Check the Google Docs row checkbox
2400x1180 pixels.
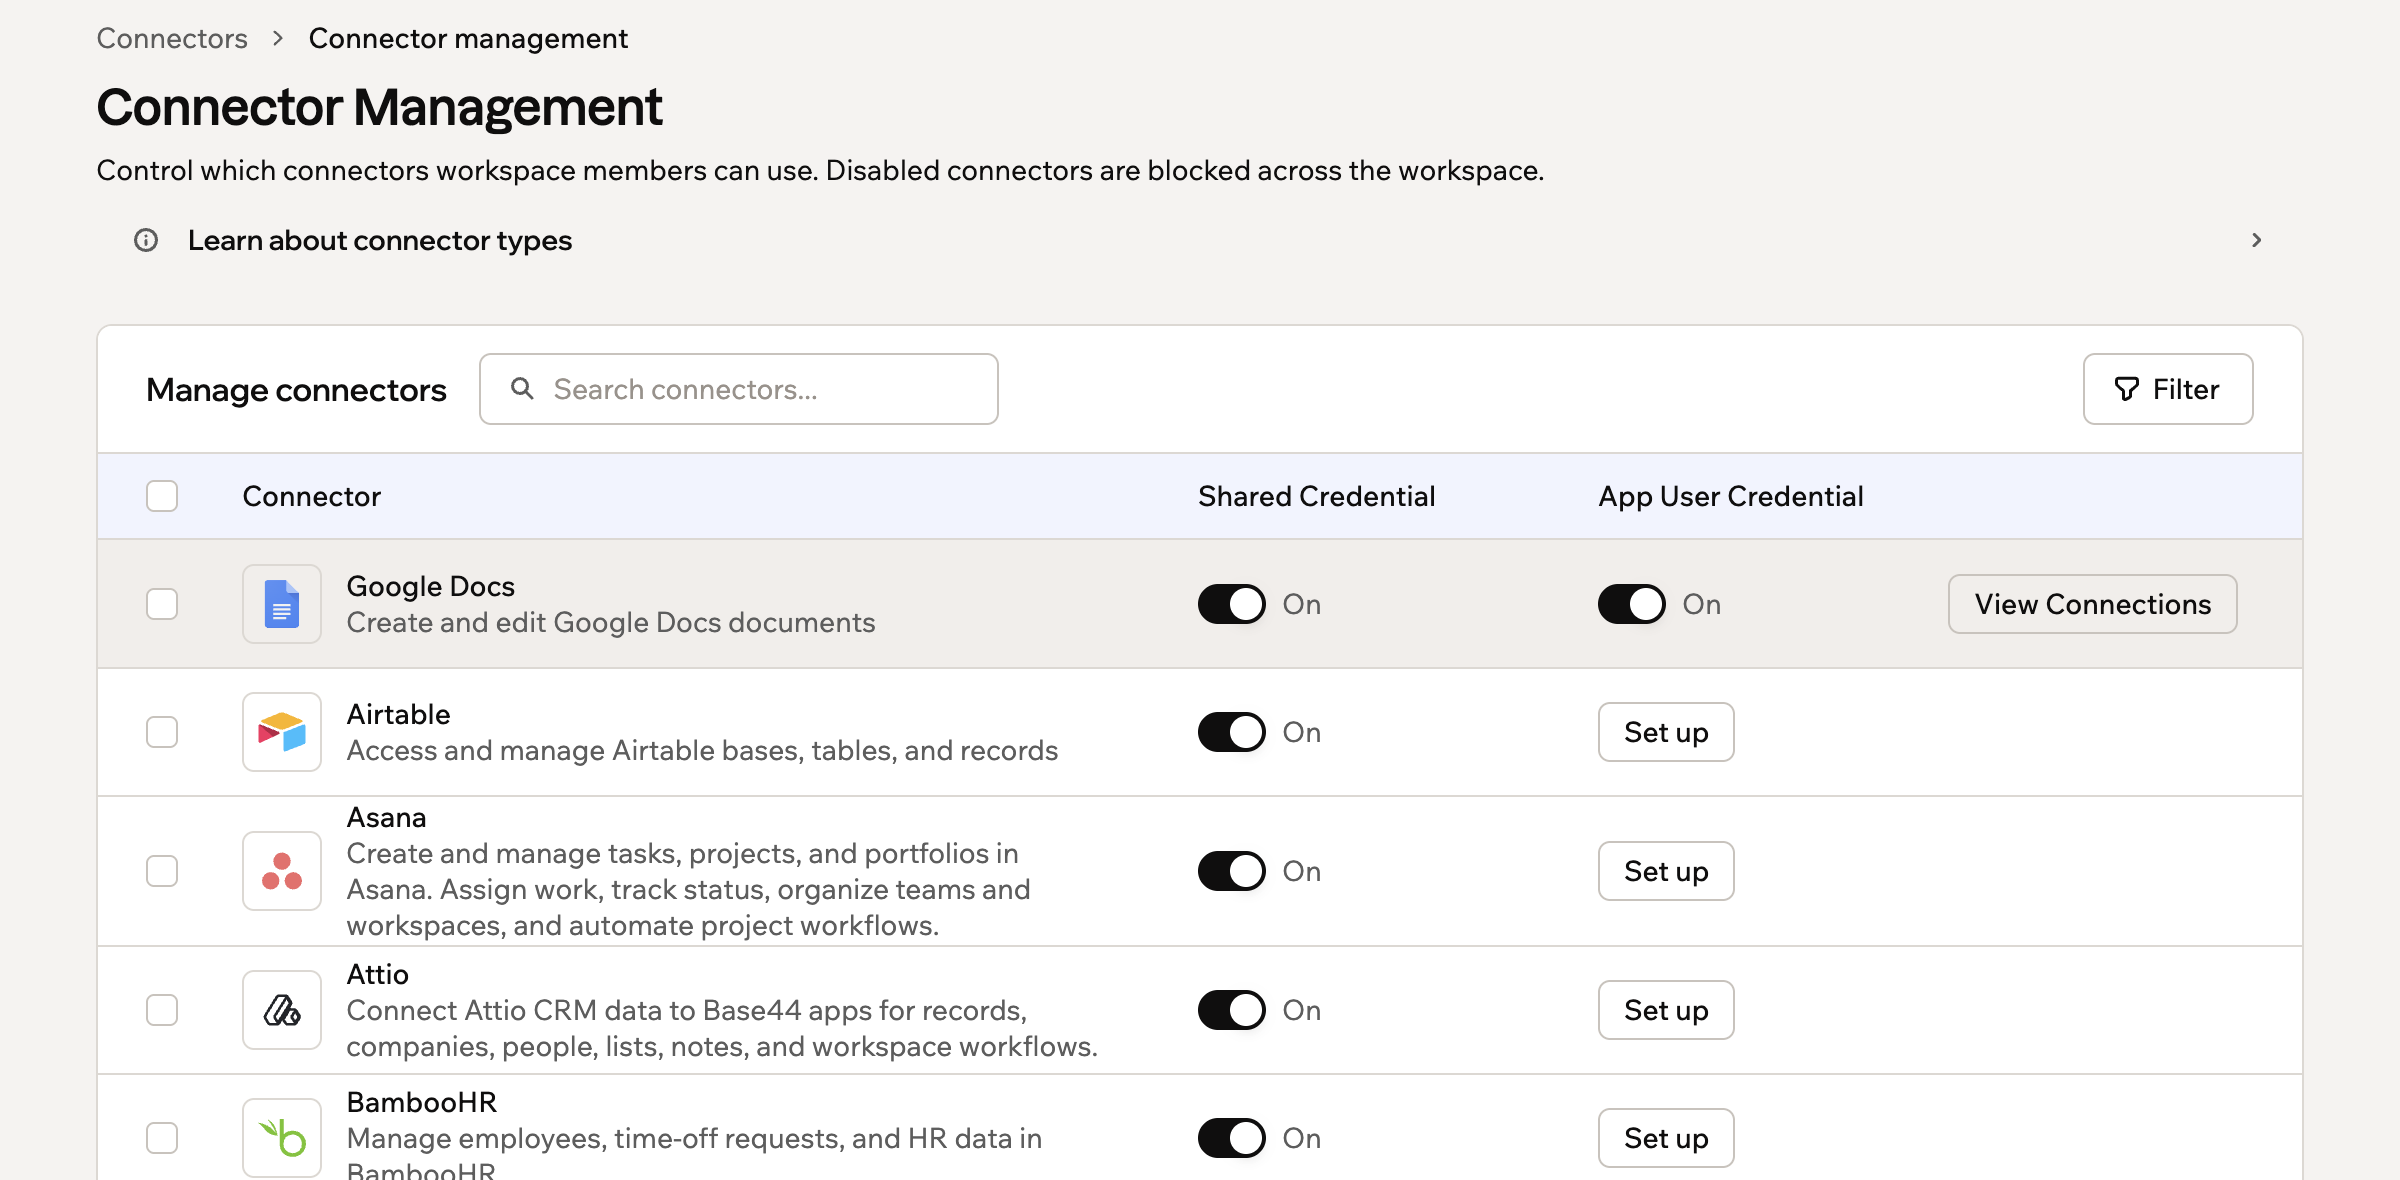coord(162,604)
